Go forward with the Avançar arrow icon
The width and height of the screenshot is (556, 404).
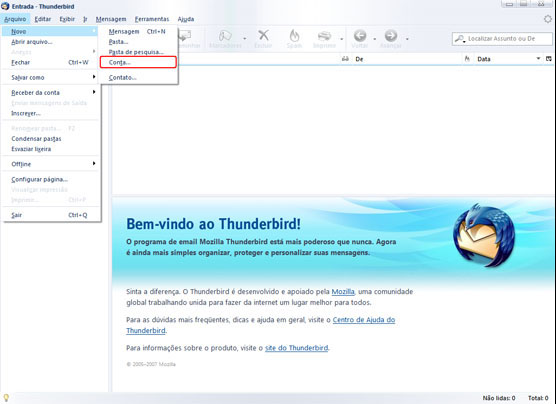click(x=391, y=35)
